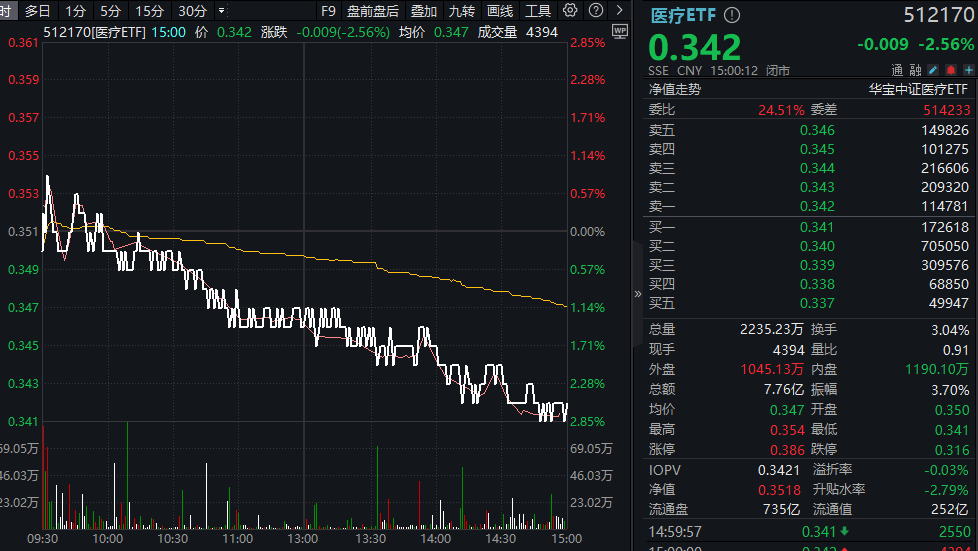Click 买五 price 0.337
978x551 pixels.
point(817,303)
